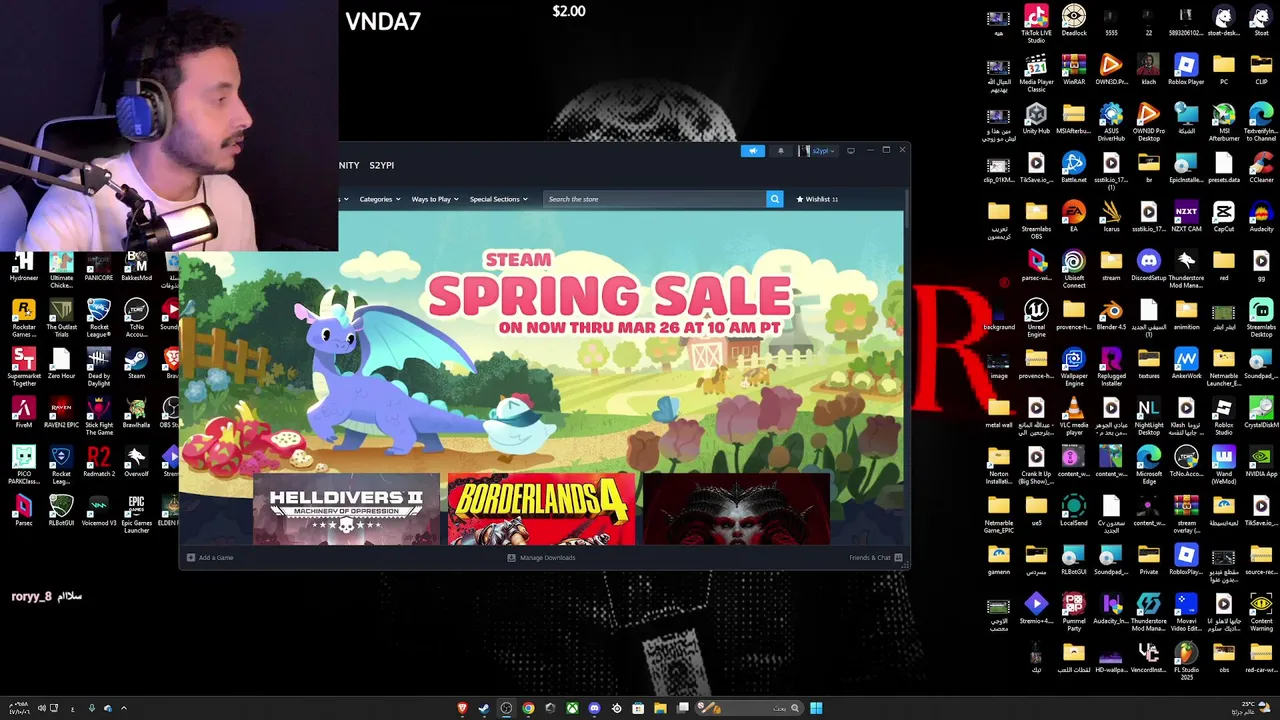
Task: Open the Overwolf desktop shortcut
Action: pos(136,462)
